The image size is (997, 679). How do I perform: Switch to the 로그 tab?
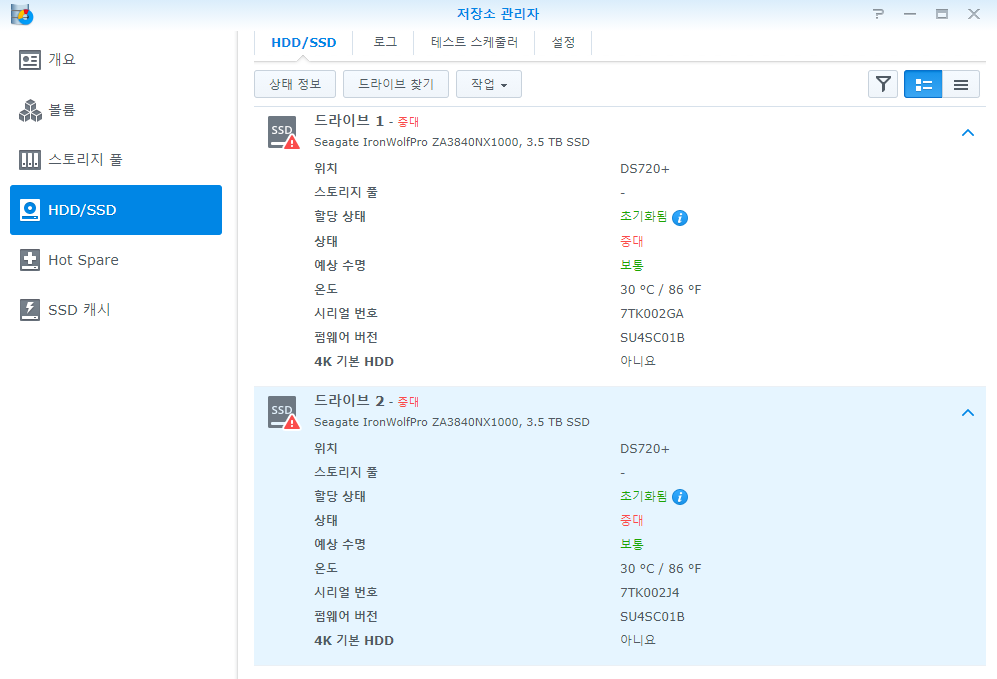click(384, 42)
